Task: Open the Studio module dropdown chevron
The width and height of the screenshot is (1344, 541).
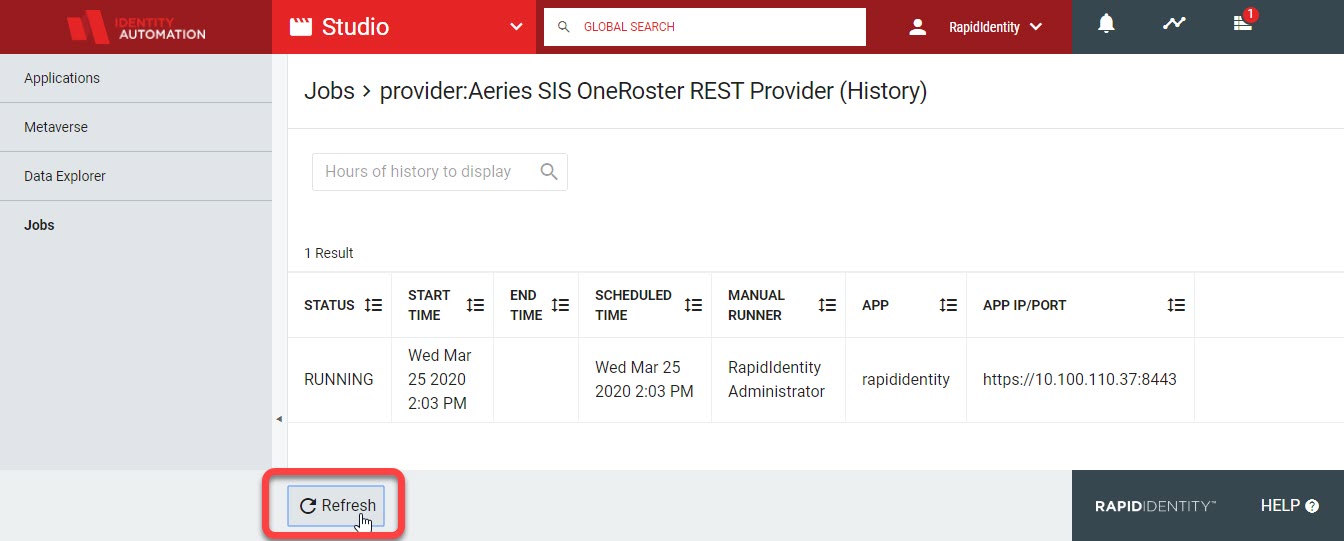Action: [x=516, y=27]
